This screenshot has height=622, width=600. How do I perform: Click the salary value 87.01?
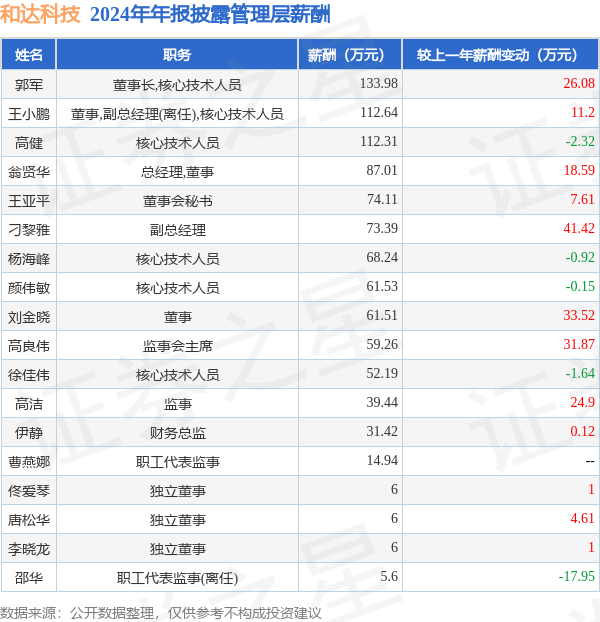tap(382, 170)
